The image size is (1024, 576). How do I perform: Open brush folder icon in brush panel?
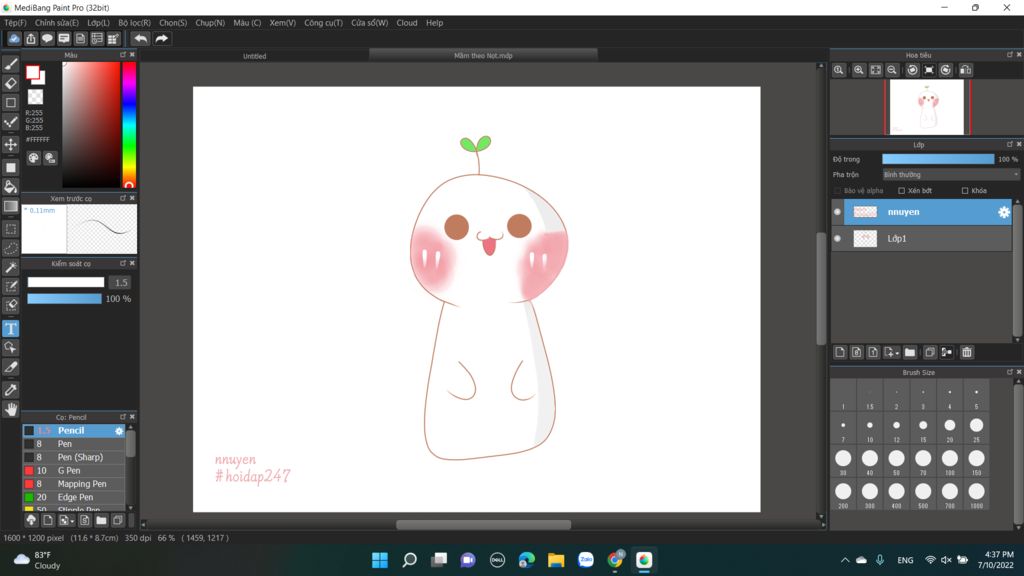101,520
